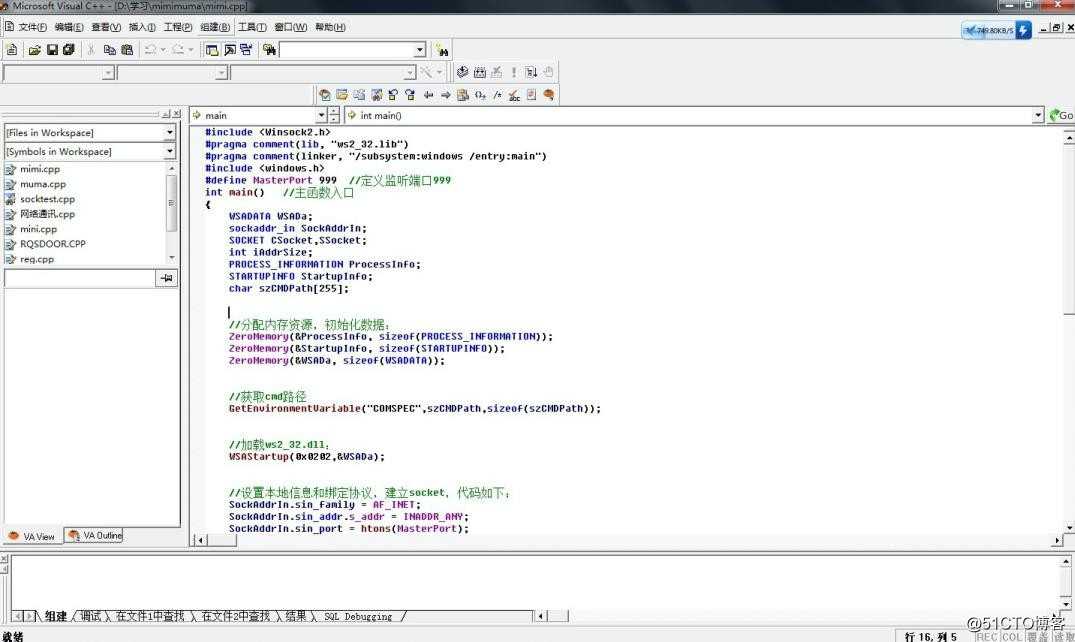Click the Visual Assist comment /* icon
Viewport: 1075px width, 642px height.
(498, 95)
